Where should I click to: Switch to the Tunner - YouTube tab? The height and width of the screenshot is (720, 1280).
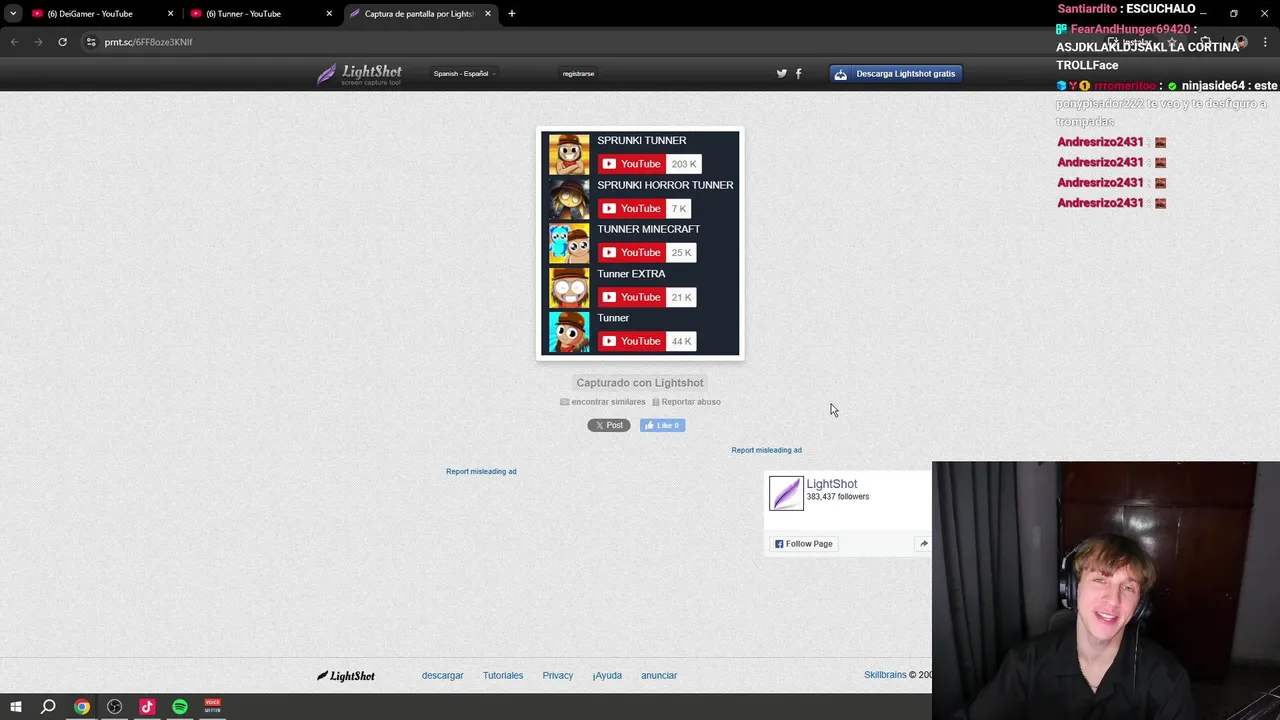tap(261, 14)
